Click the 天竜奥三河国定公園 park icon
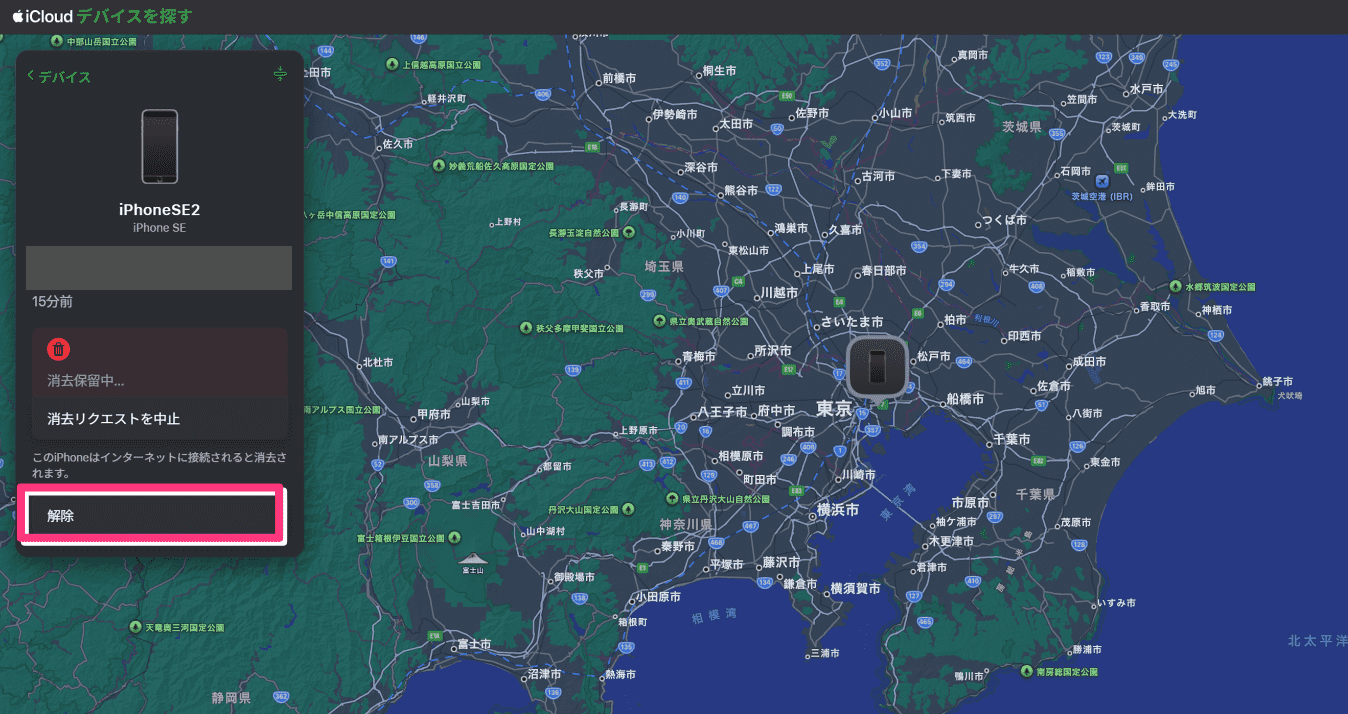The width and height of the screenshot is (1348, 714). coord(136,627)
